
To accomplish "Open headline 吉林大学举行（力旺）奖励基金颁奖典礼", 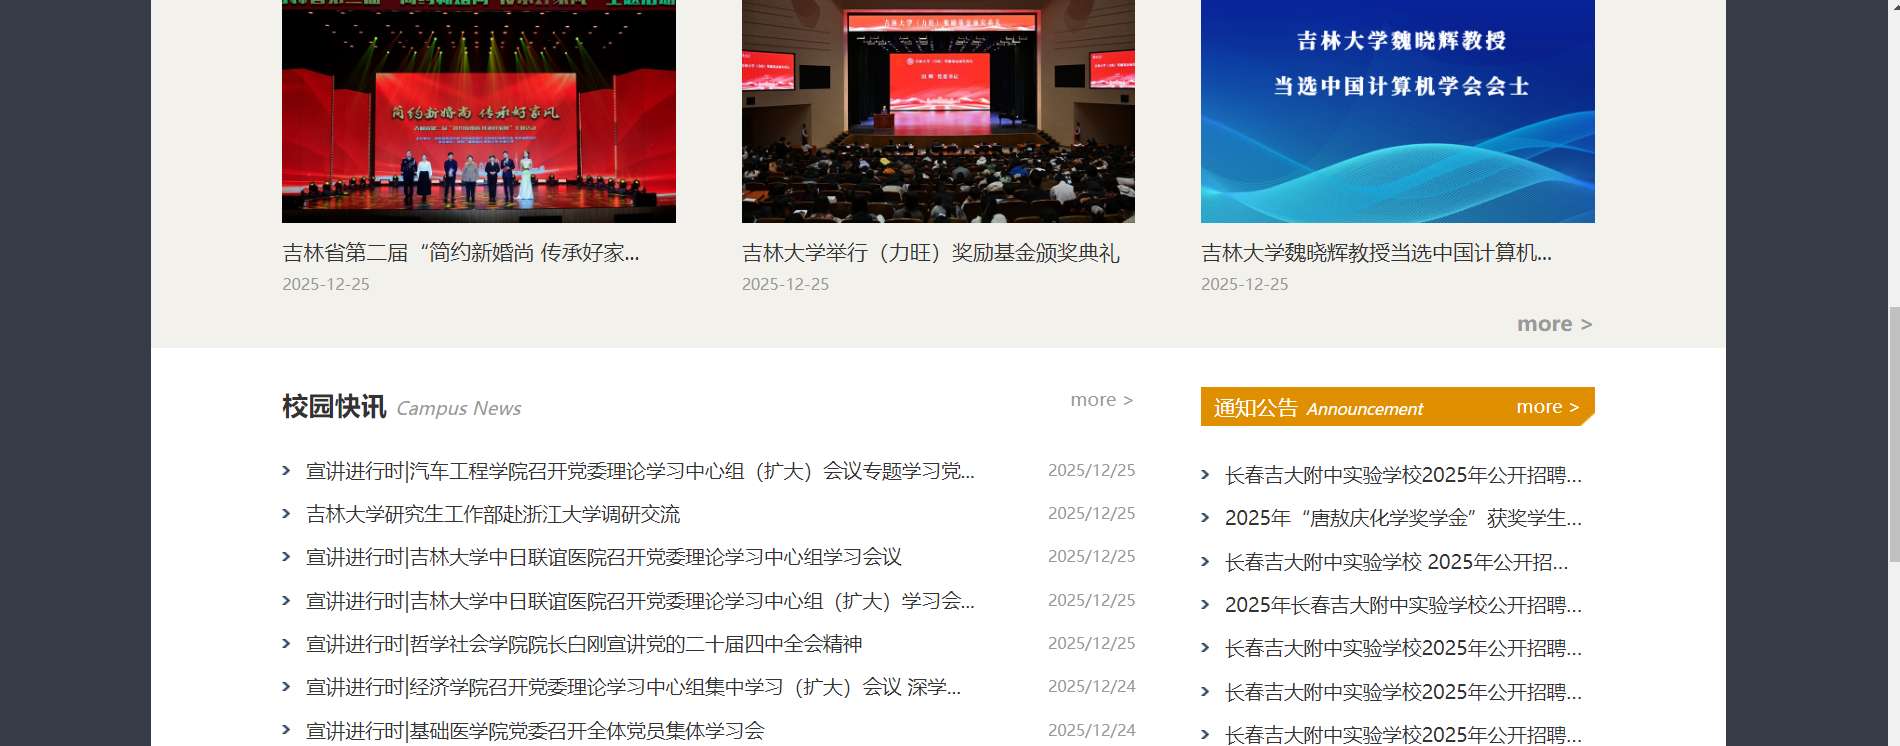I will pos(930,253).
